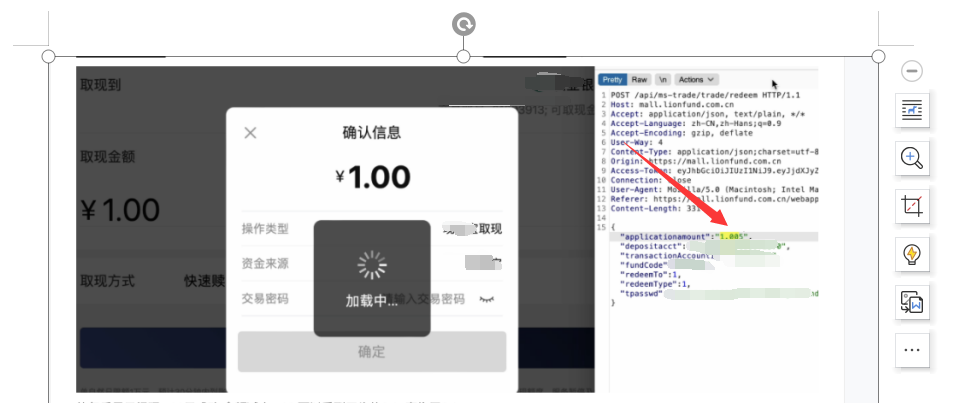Viewport: 964px width, 403px height.
Task: Select the crop image tool
Action: (912, 206)
